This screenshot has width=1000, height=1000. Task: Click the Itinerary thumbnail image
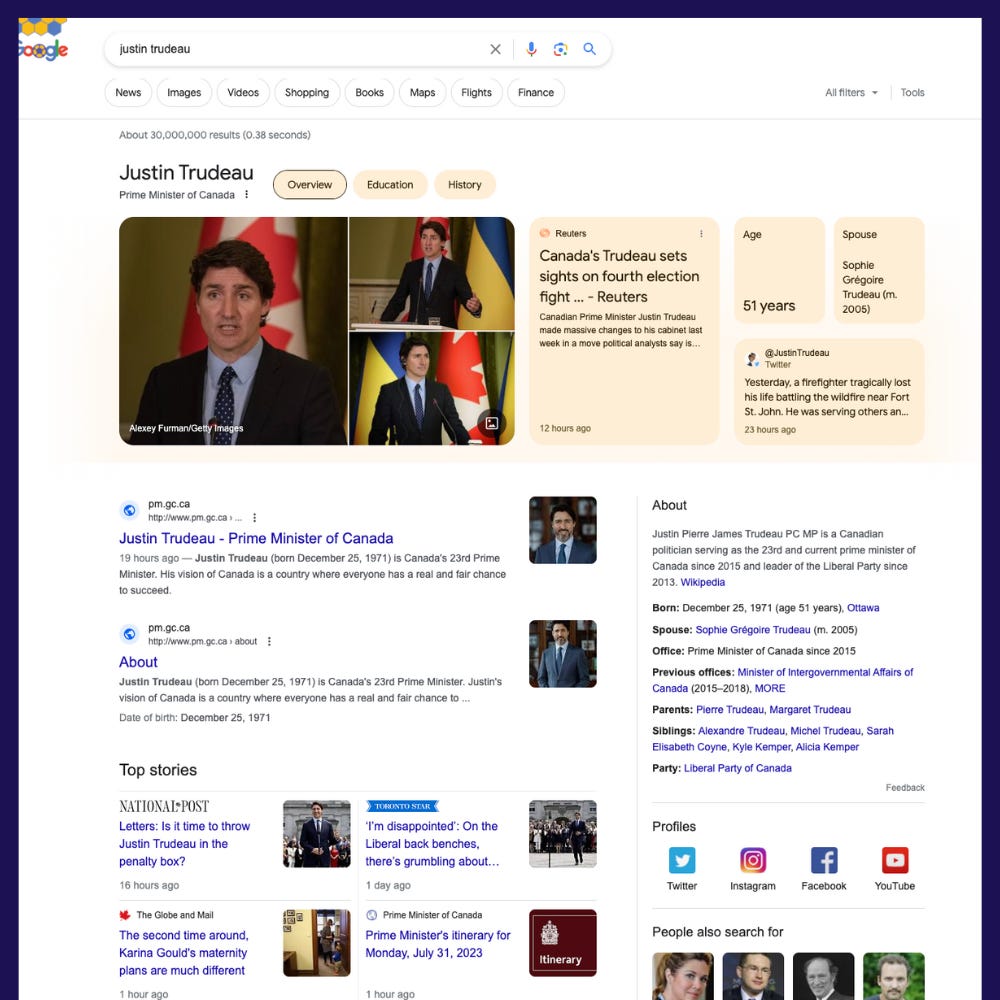point(562,943)
